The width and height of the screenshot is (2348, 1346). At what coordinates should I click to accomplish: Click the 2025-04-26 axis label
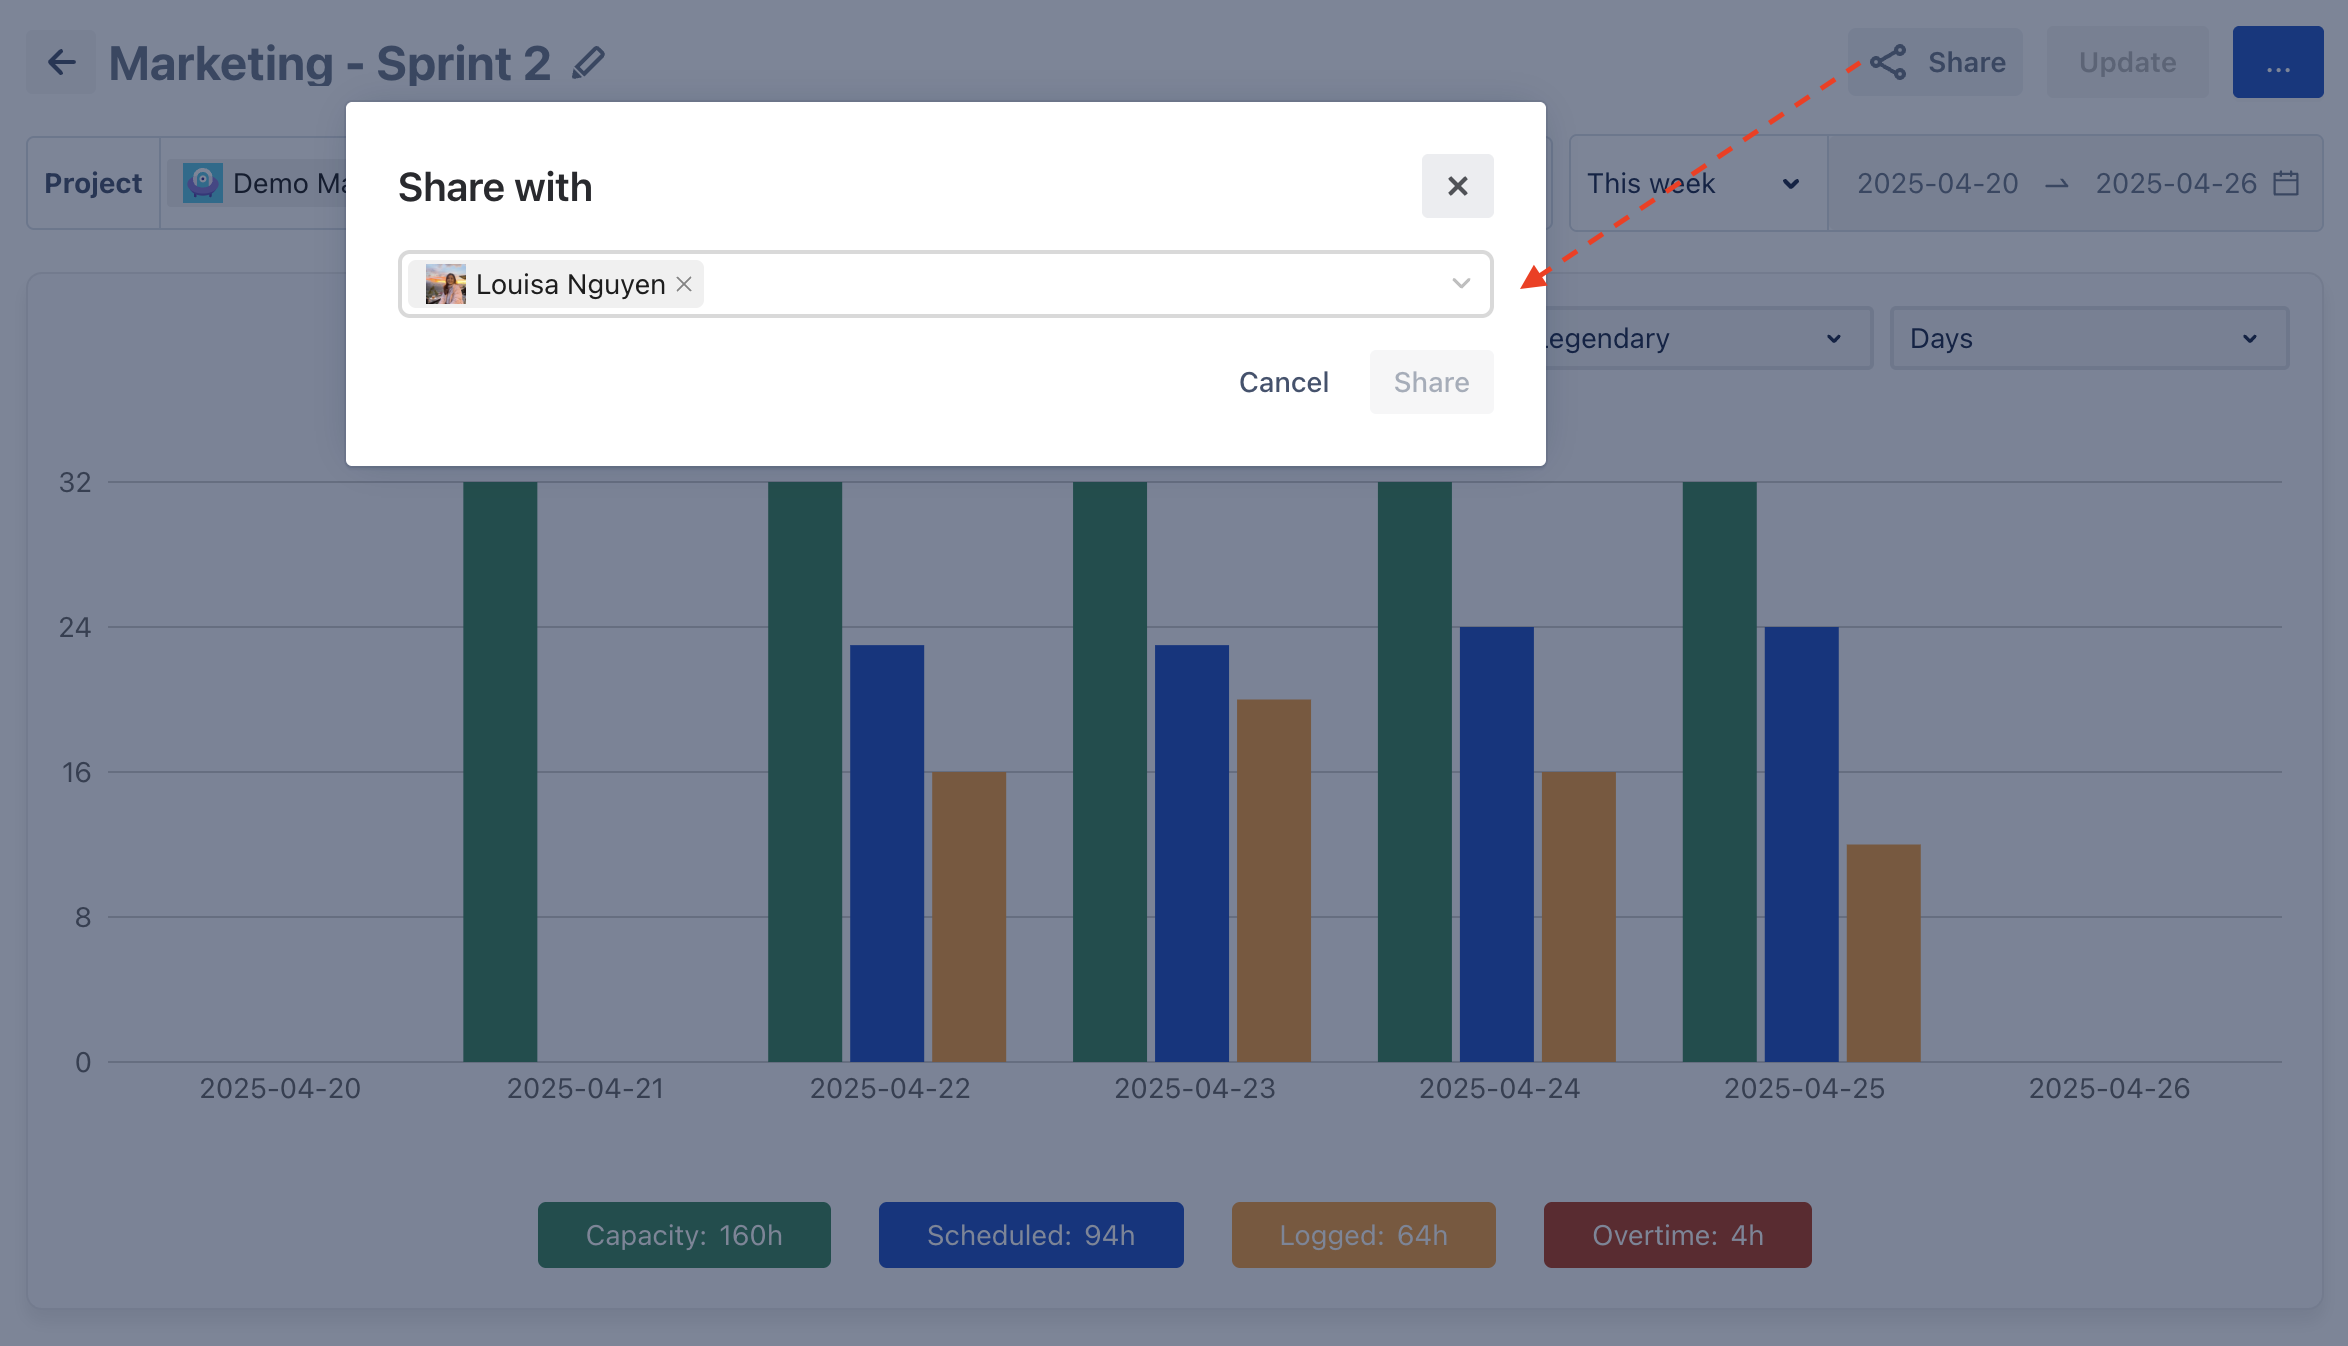[2109, 1088]
